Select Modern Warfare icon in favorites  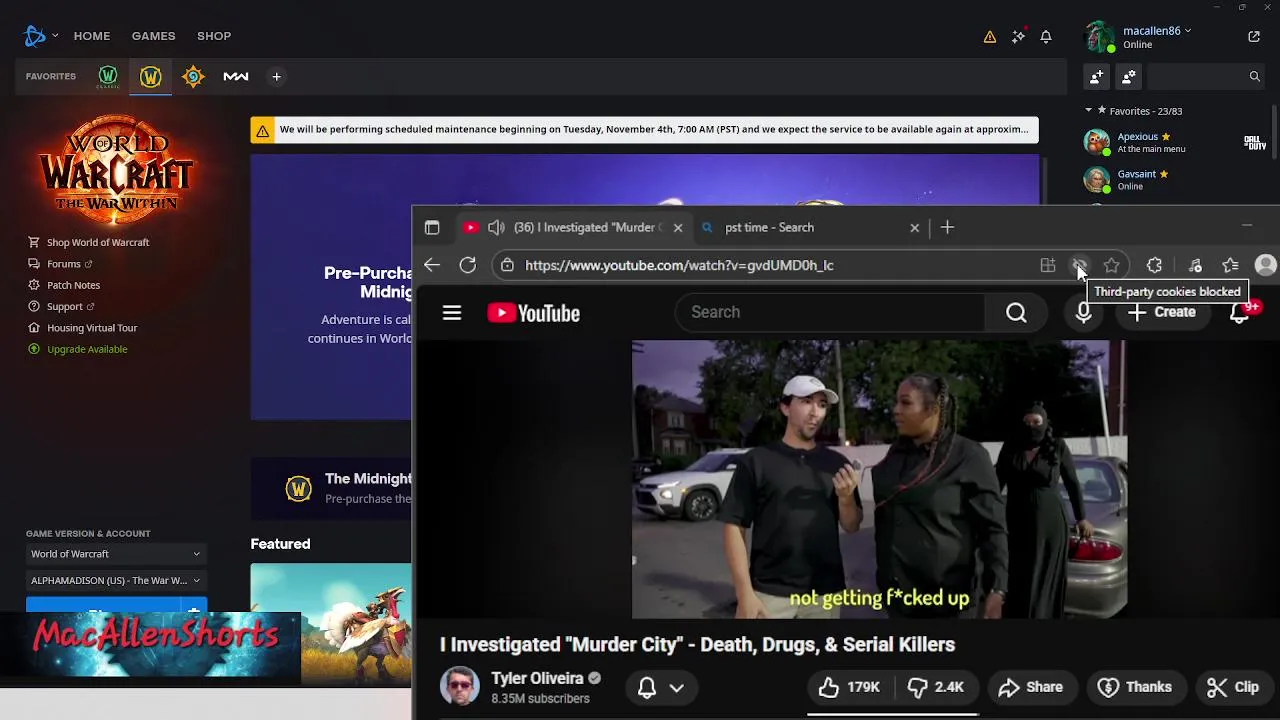click(x=236, y=76)
